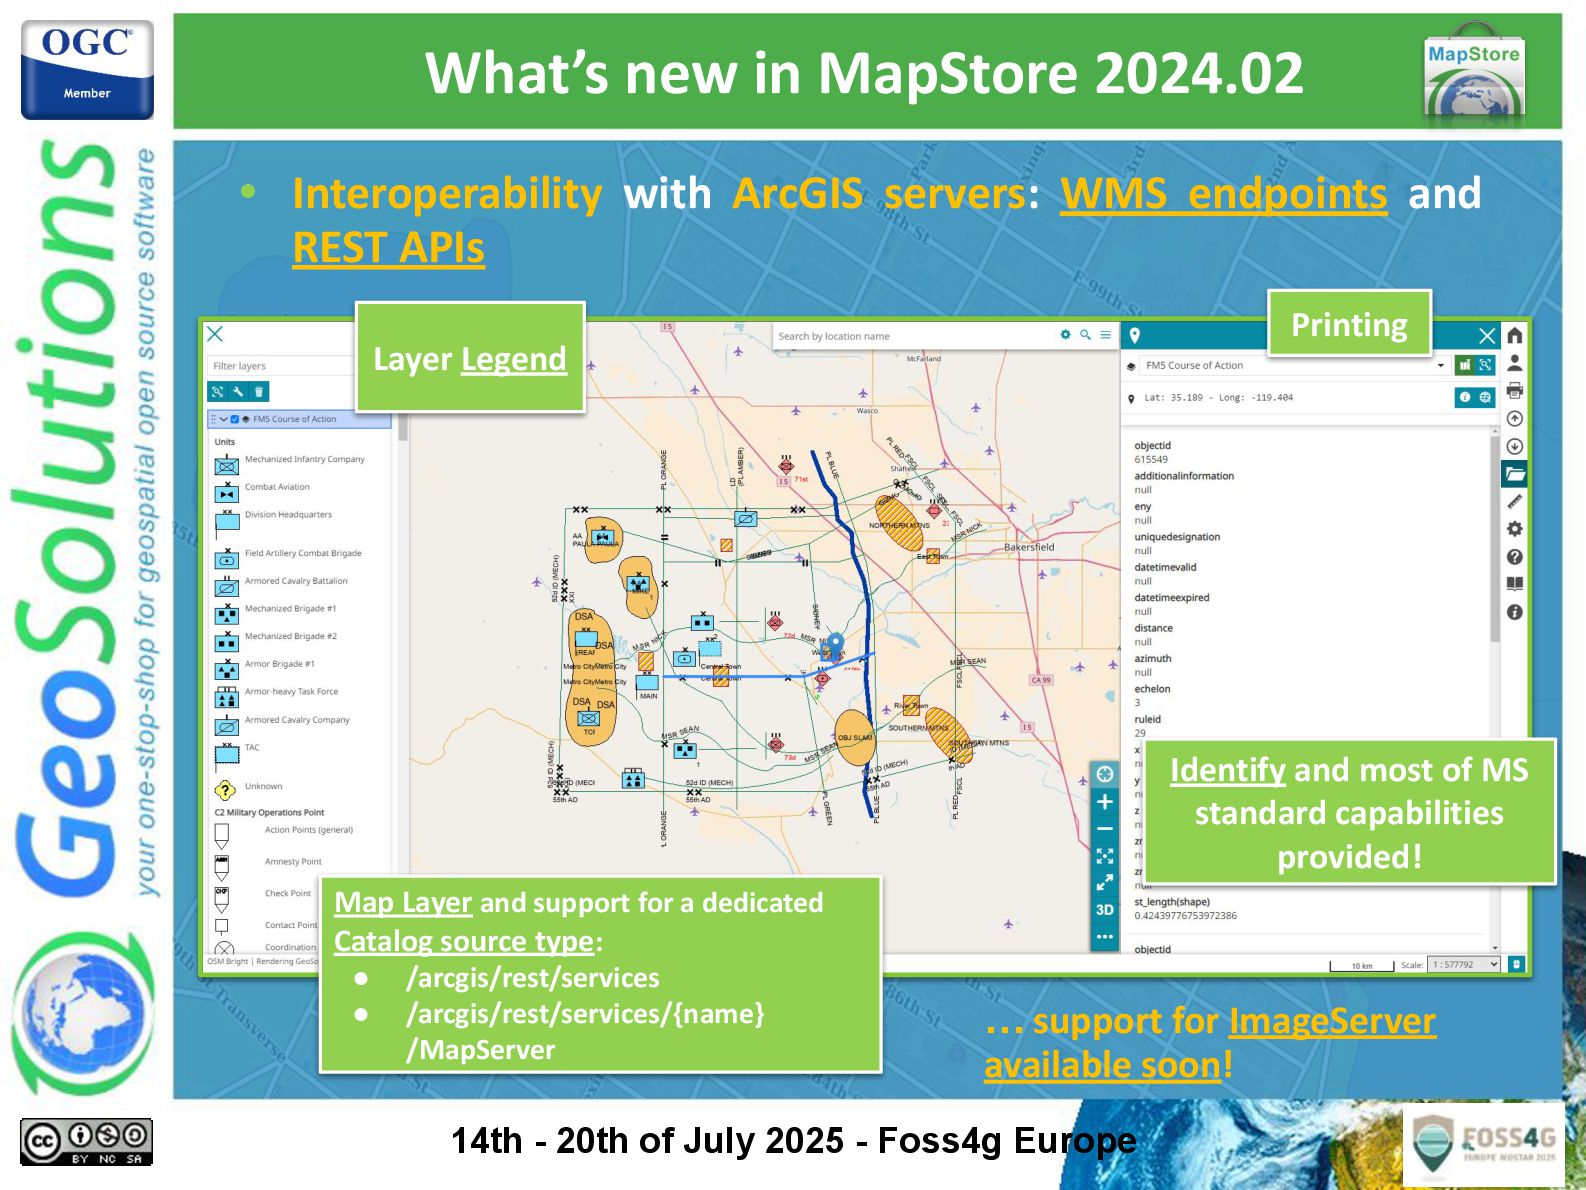Image resolution: width=1586 pixels, height=1190 pixels.
Task: Collapse the FM5 Course of Action layer
Action: (x=224, y=419)
